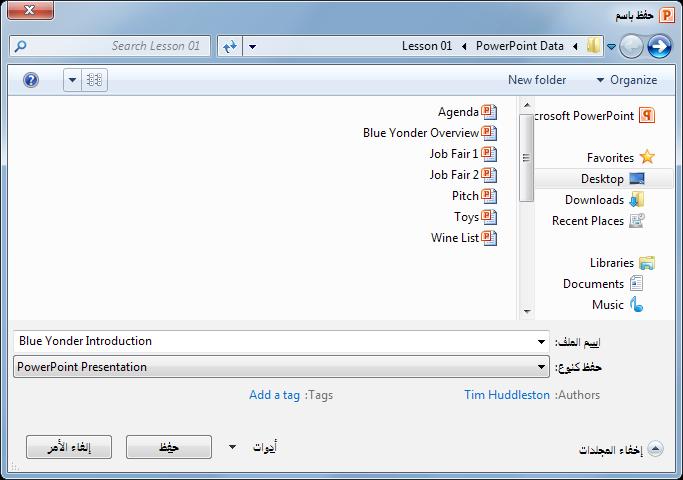The height and width of the screenshot is (480, 683).
Task: Click the Tim Huddleston author name
Action: point(507,395)
